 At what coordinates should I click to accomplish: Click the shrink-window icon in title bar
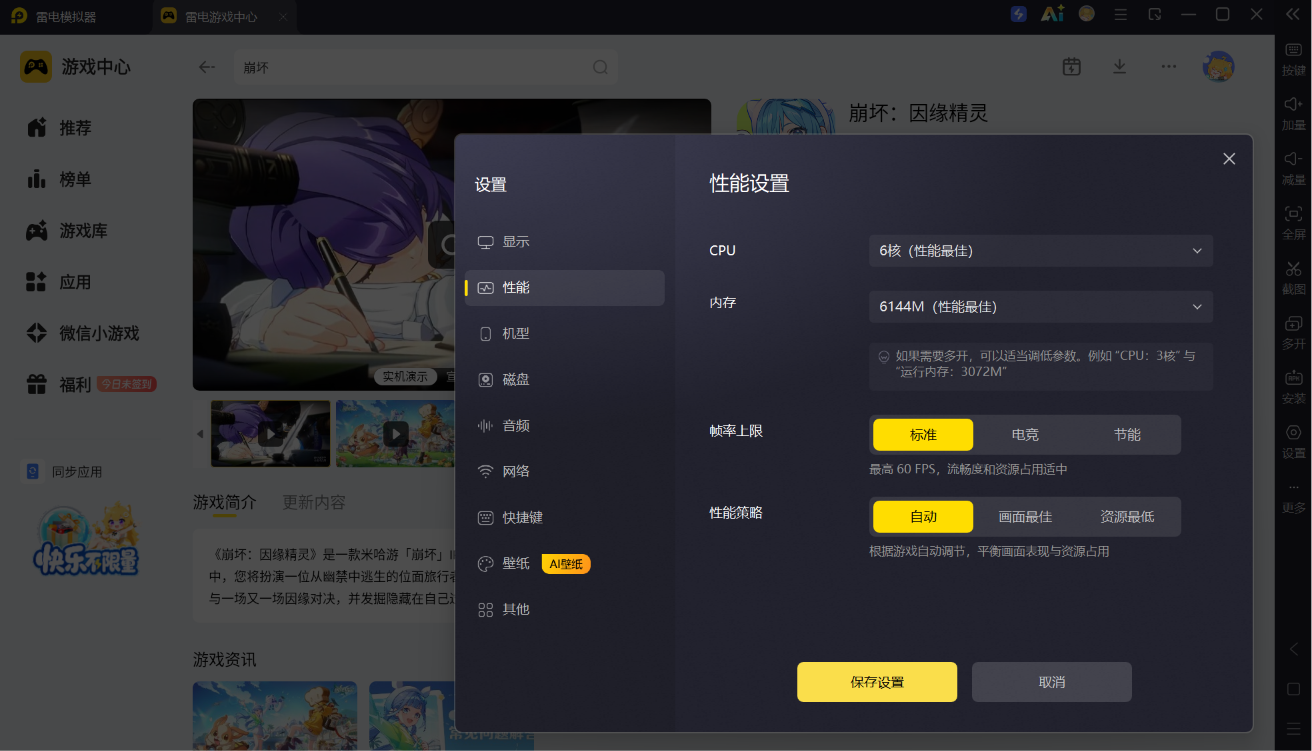(1155, 14)
